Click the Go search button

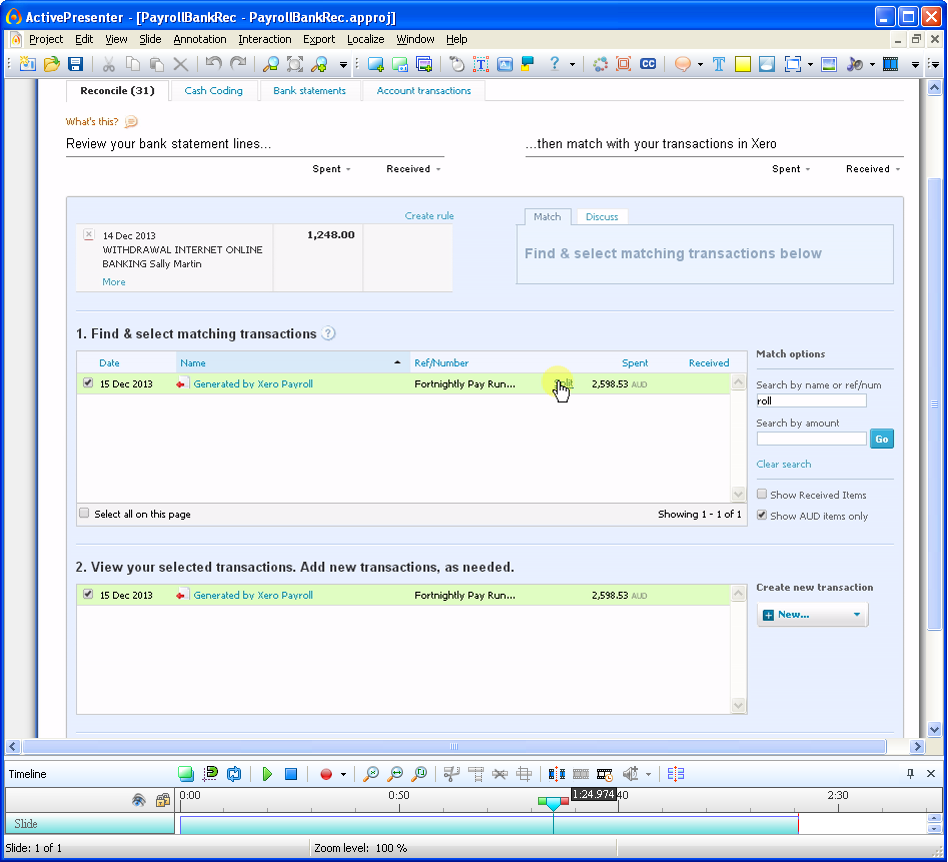click(881, 439)
